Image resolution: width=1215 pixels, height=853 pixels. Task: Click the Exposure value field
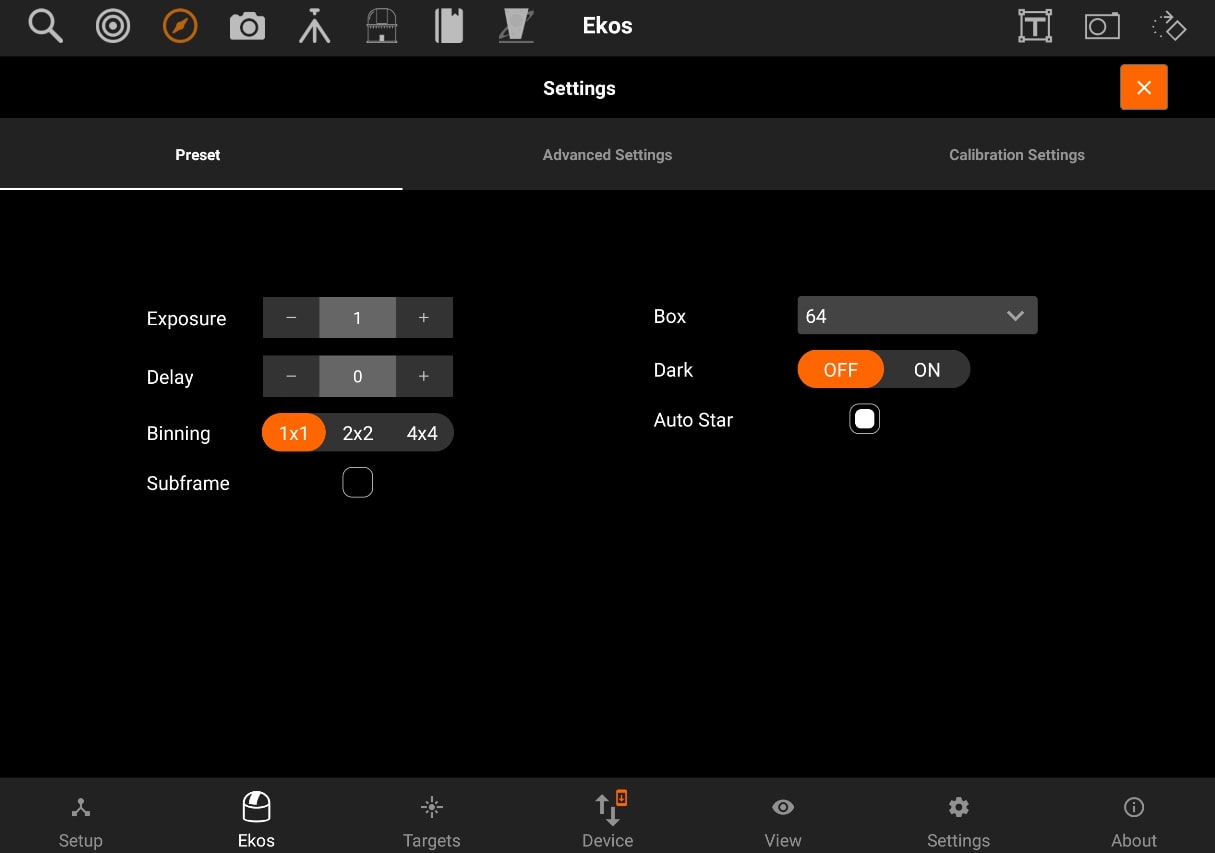(x=357, y=318)
